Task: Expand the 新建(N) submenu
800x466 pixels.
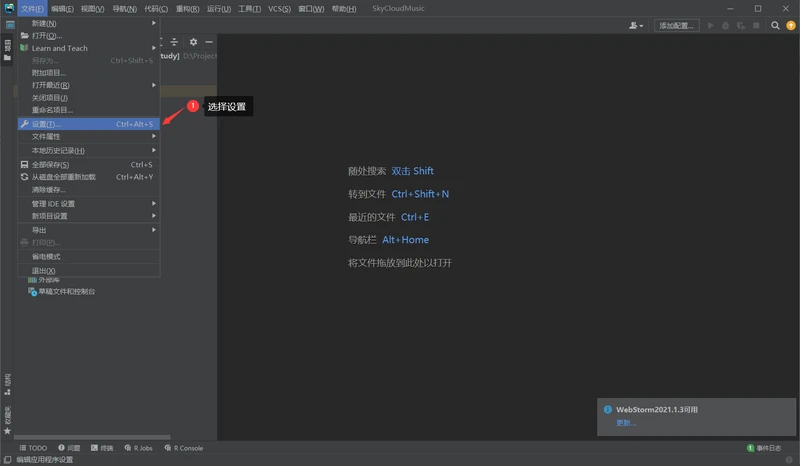Action: pyautogui.click(x=89, y=23)
